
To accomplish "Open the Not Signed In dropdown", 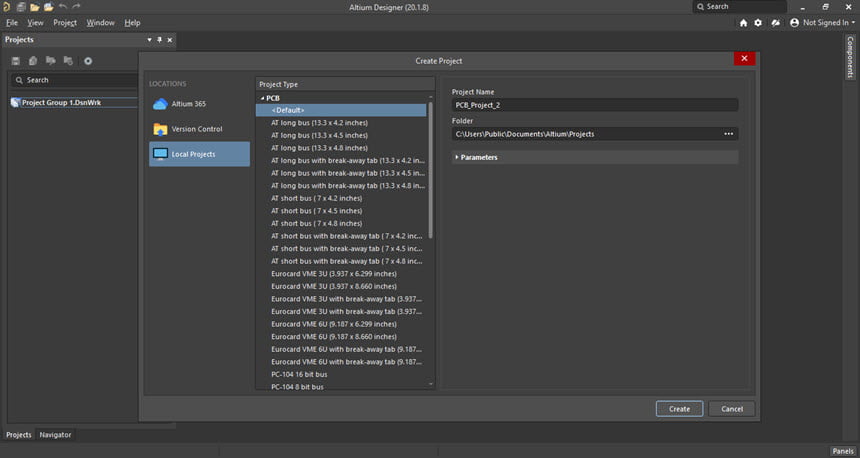I will [829, 22].
